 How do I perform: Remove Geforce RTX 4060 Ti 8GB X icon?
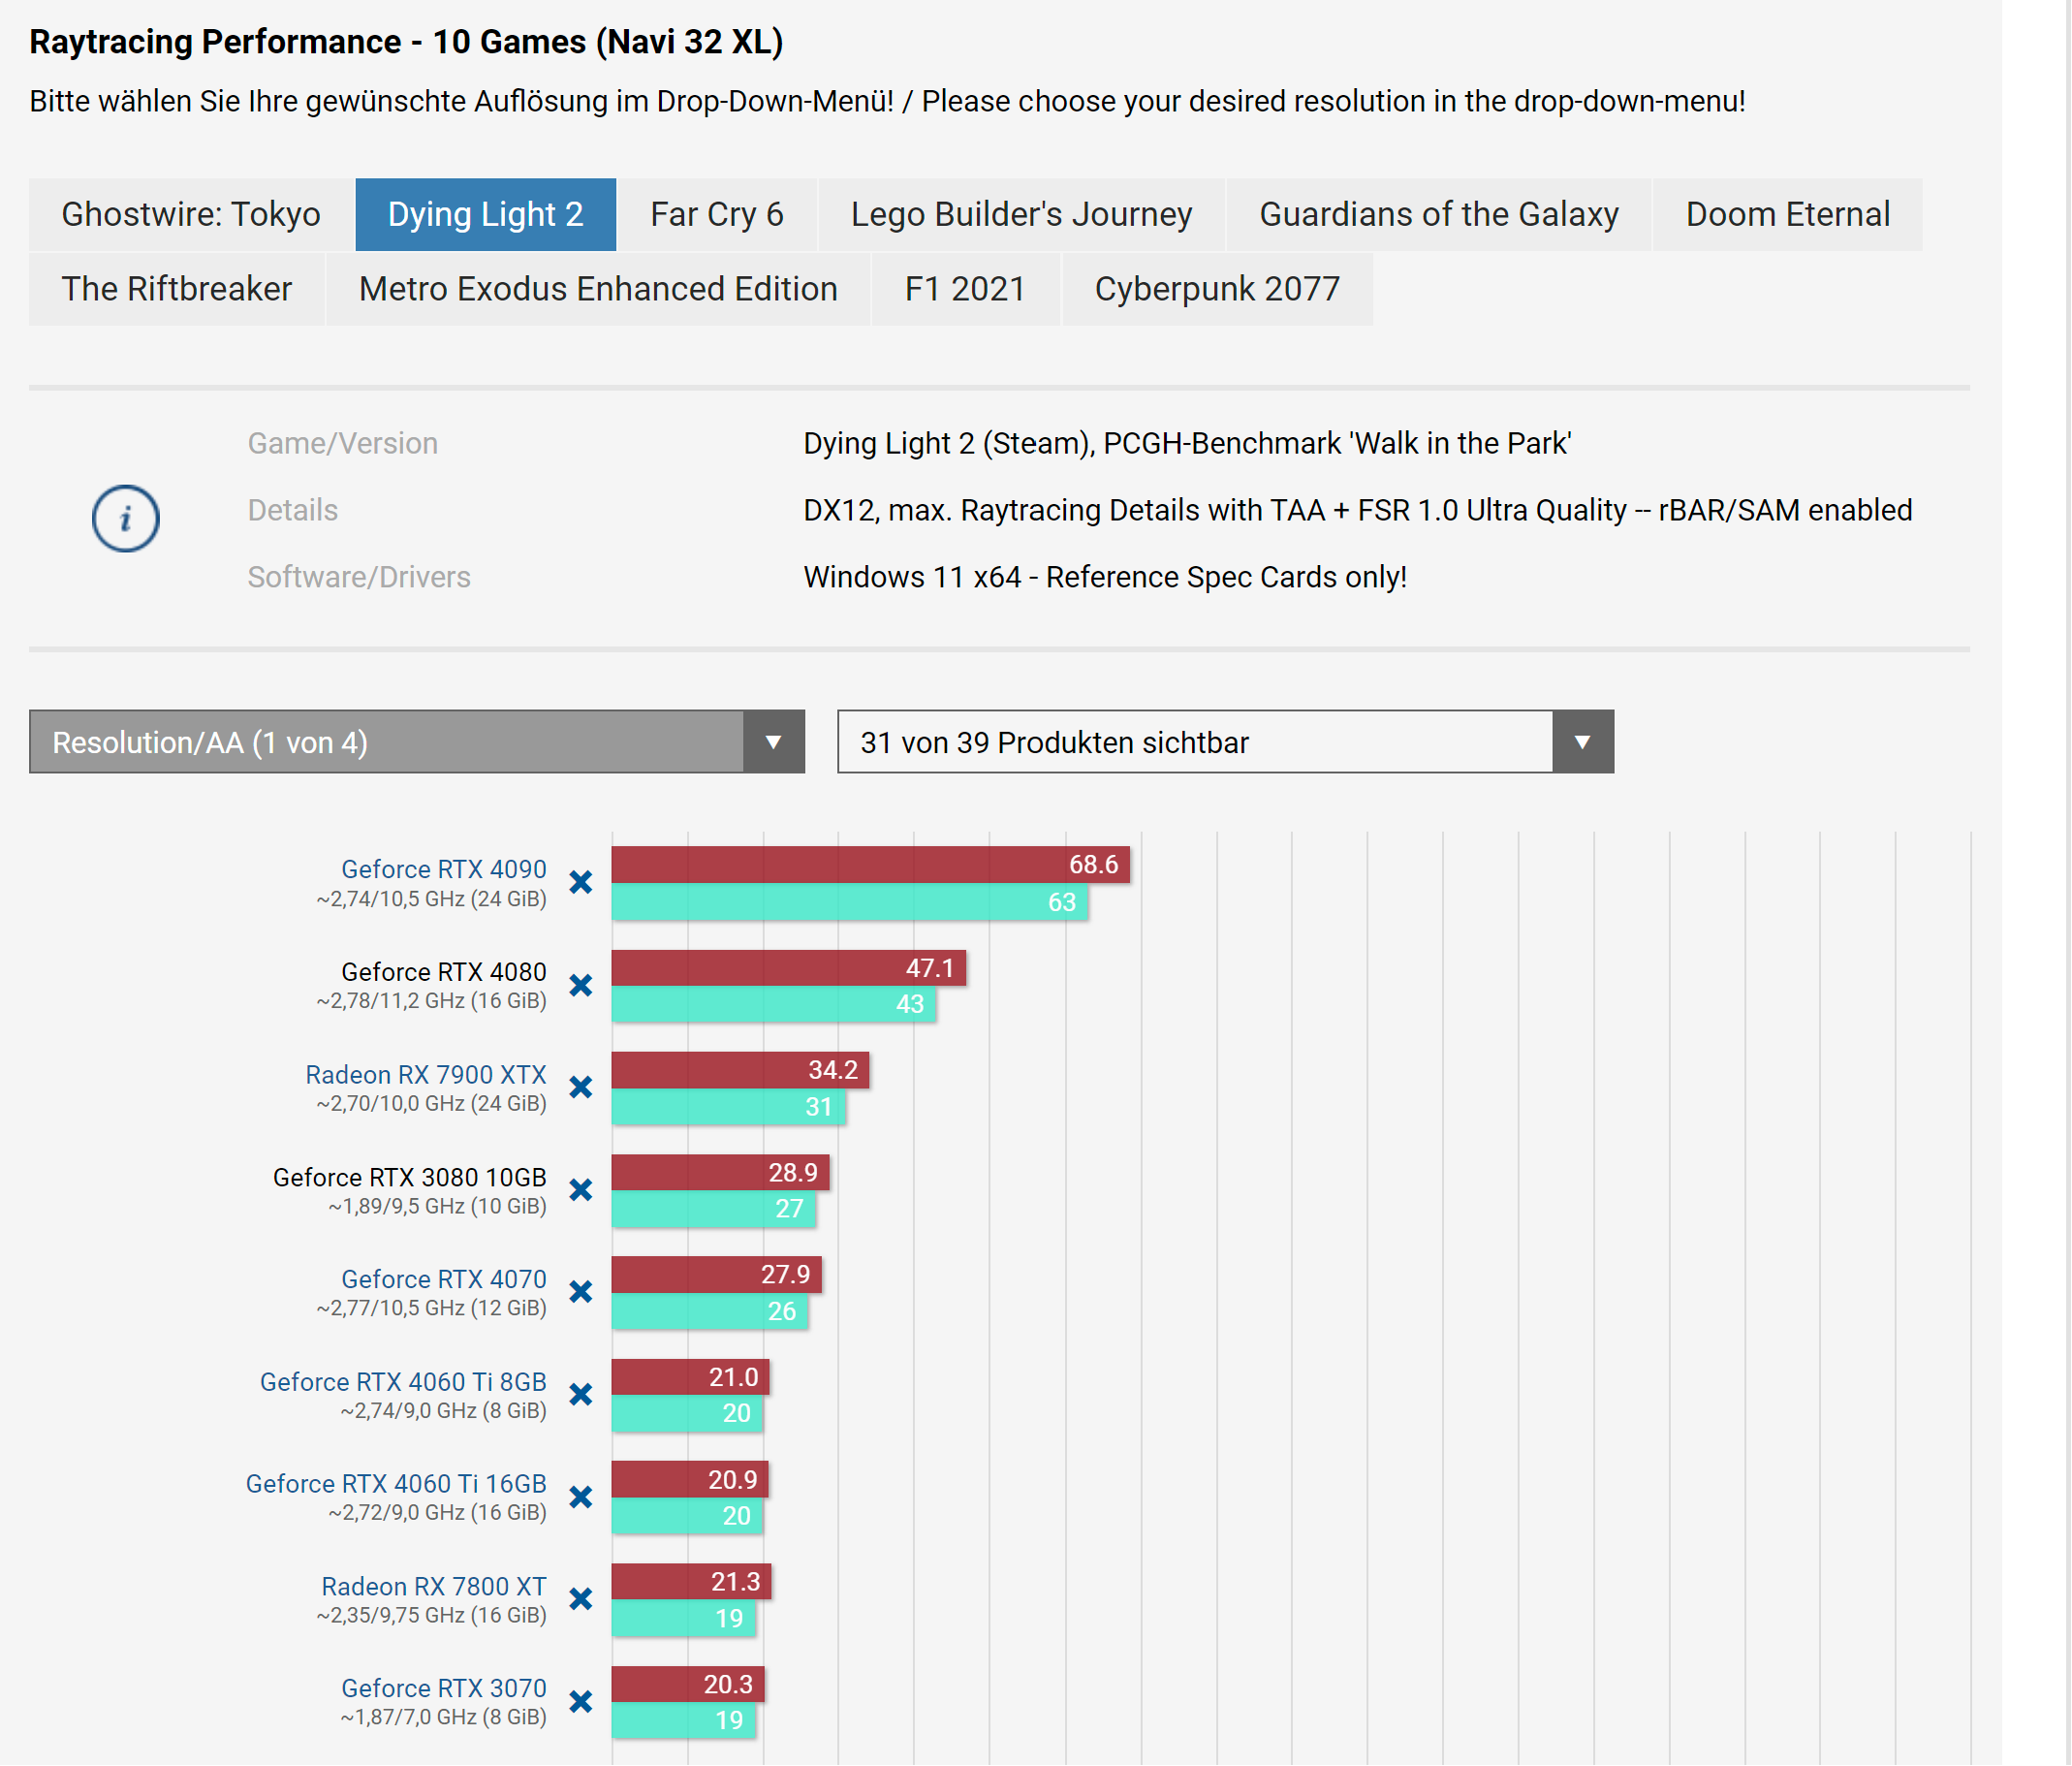(580, 1395)
